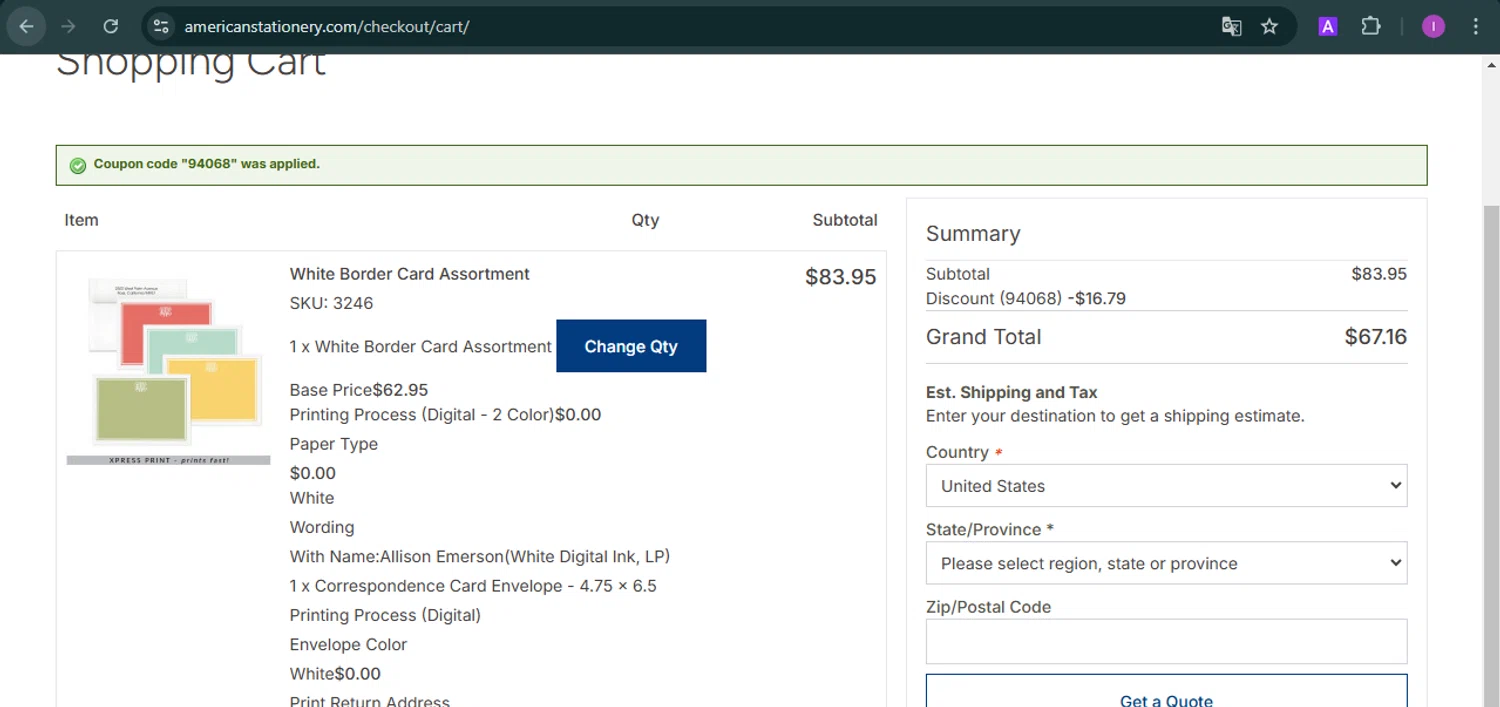Click the coupon applied message text

coord(207,164)
